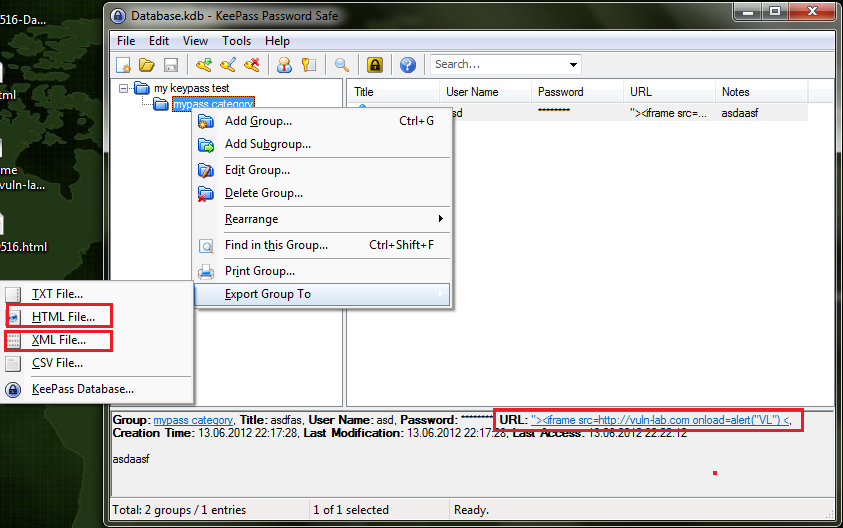Click the 'vuln-la...' desktop item
This screenshot has width=843, height=528.
click(23, 185)
